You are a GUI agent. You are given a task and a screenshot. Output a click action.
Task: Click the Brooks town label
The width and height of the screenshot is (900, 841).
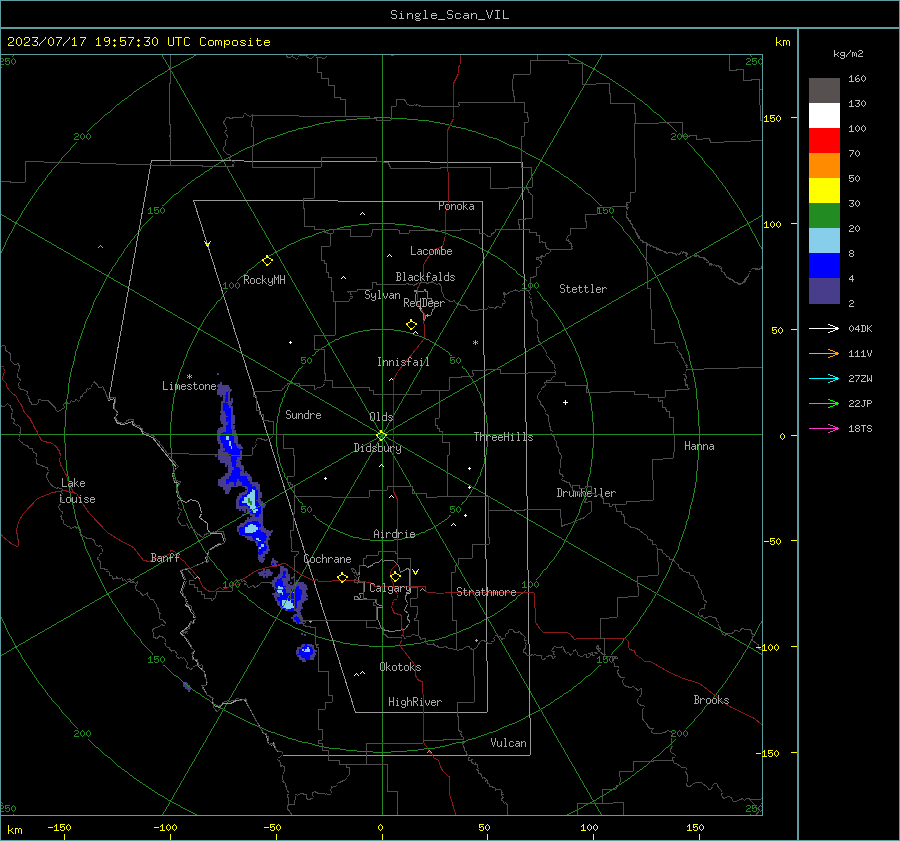tap(711, 700)
